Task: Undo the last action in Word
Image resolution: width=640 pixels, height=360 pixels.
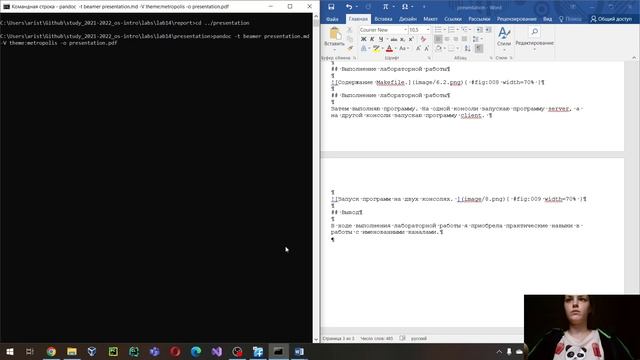Action: 349,7
